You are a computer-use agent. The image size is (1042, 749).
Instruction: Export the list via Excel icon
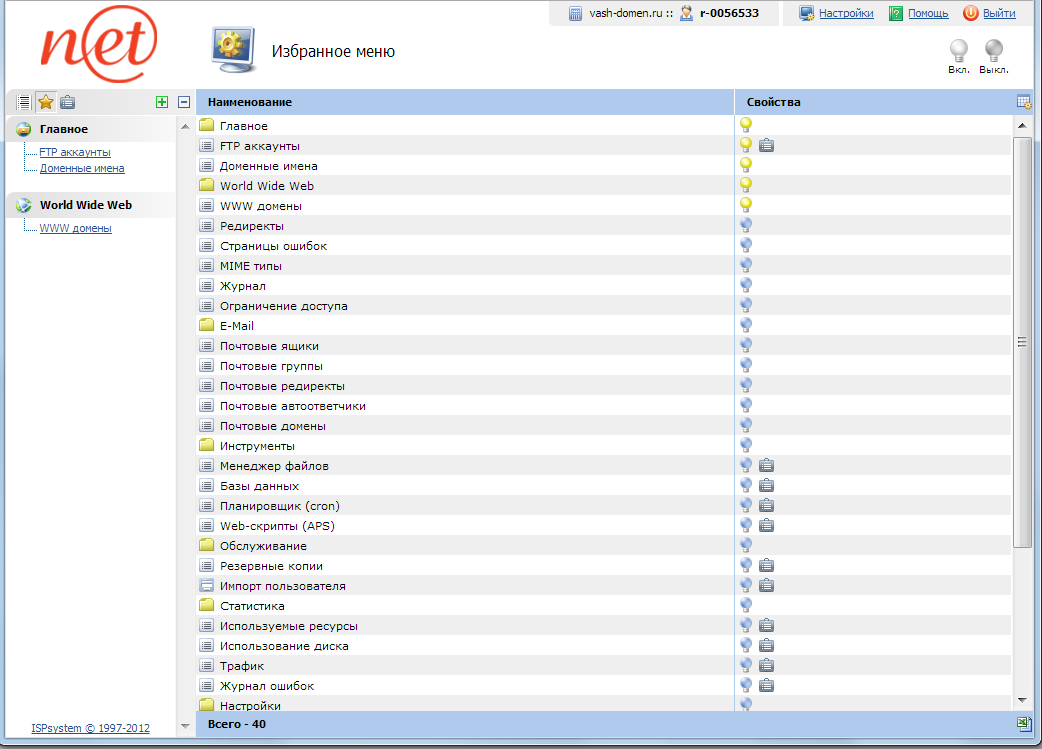click(1023, 723)
